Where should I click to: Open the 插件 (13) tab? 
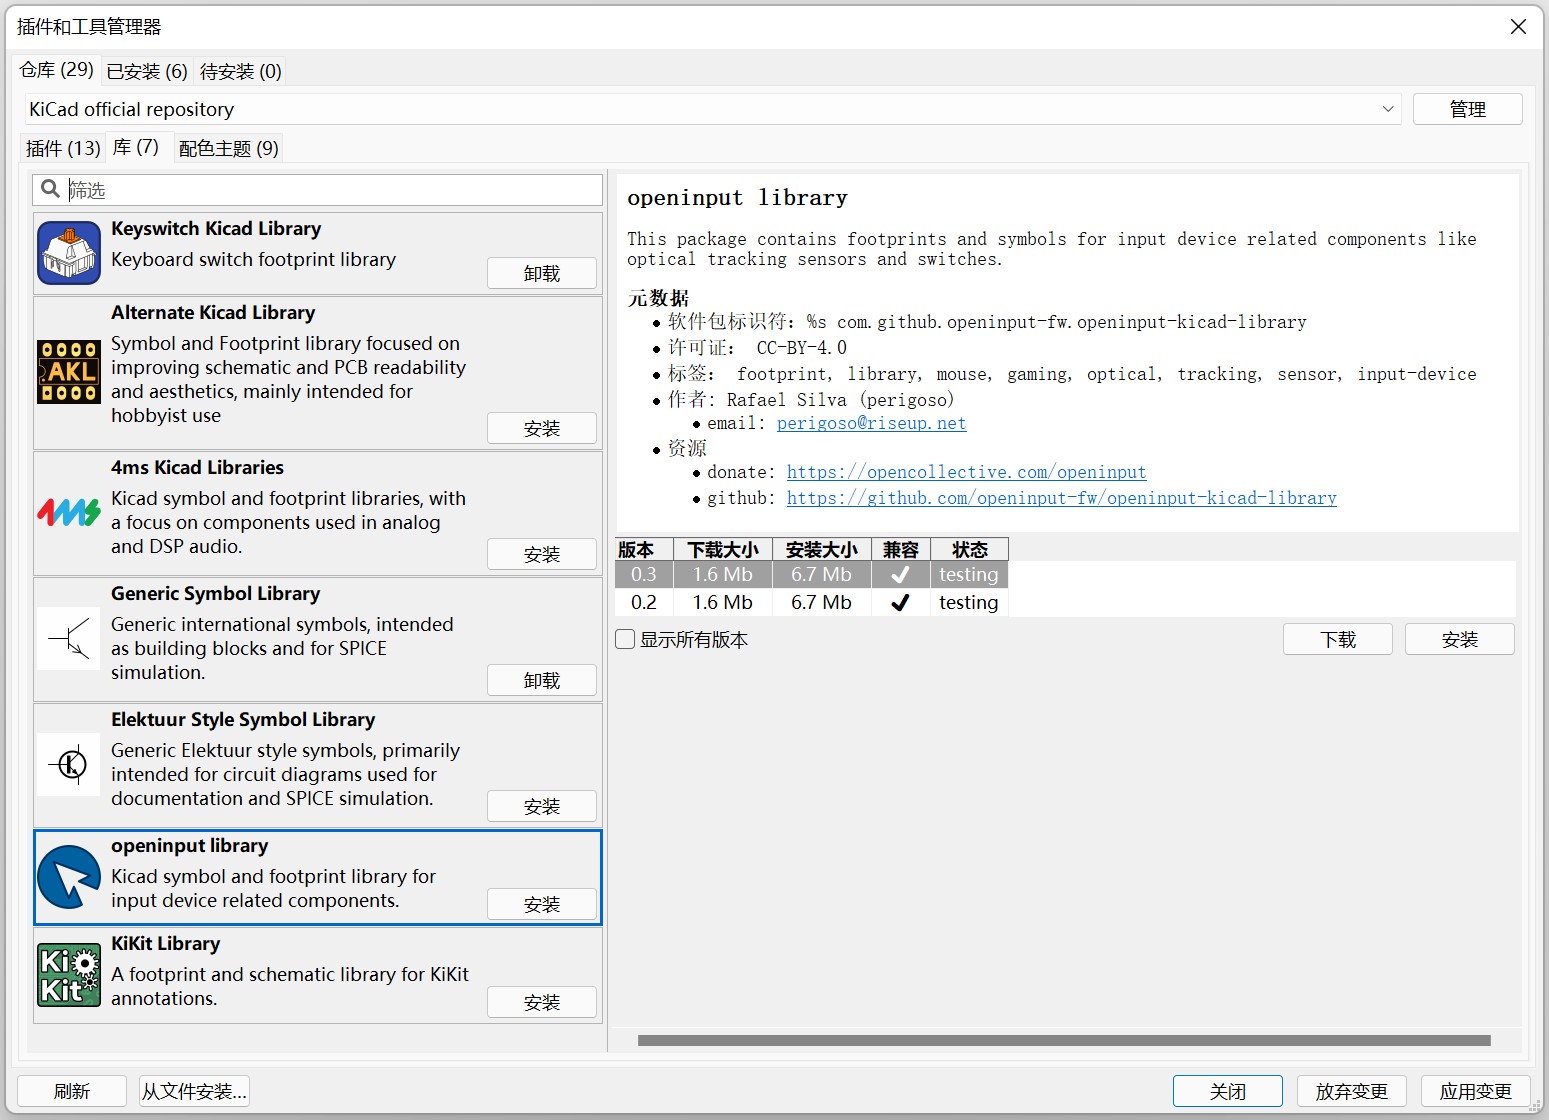pyautogui.click(x=63, y=148)
